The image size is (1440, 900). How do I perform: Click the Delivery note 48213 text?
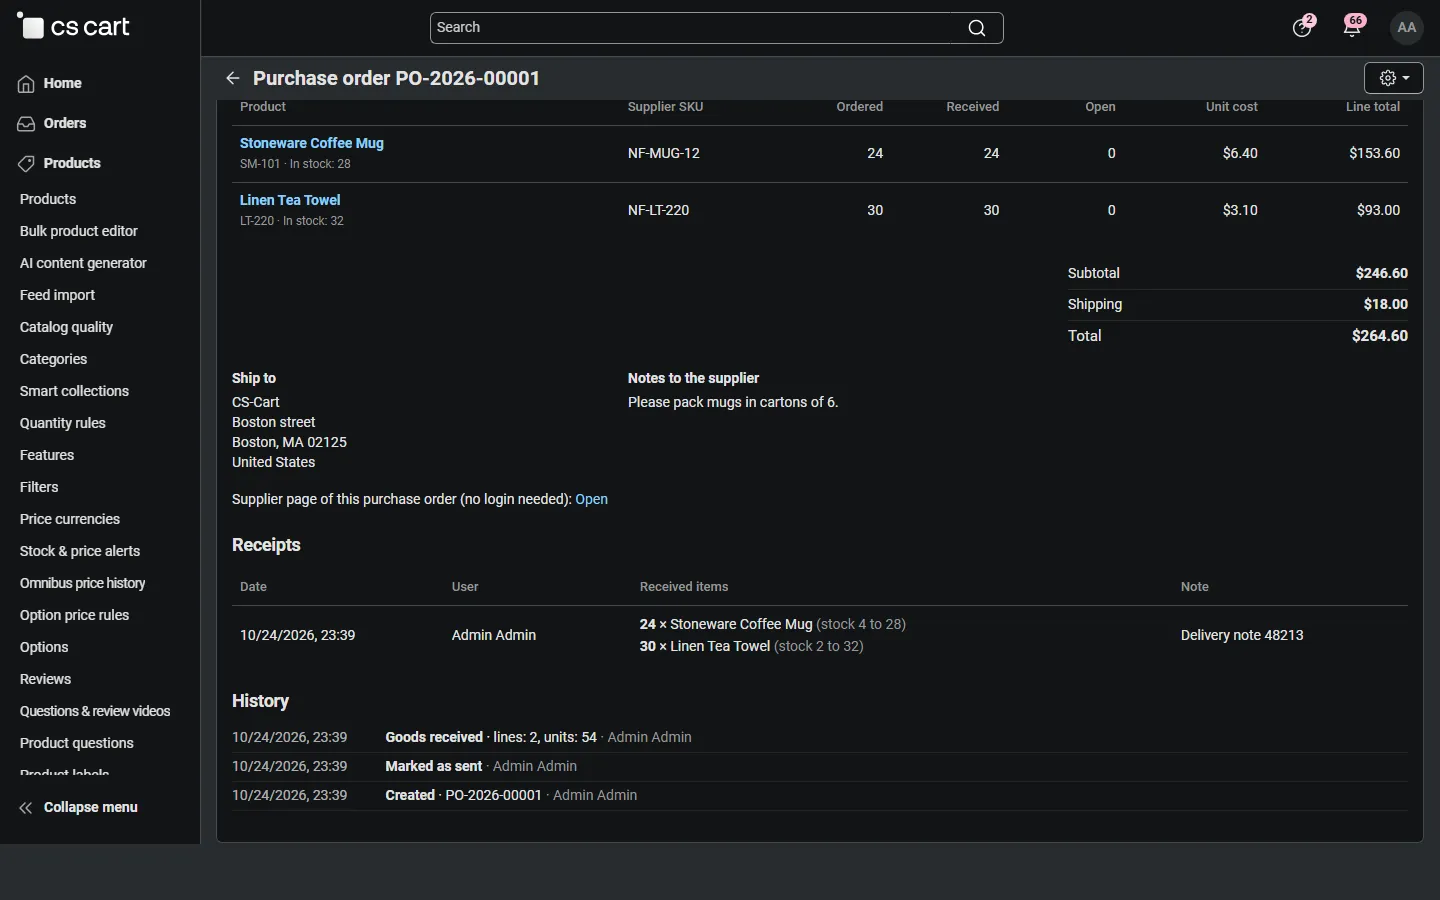(x=1242, y=635)
